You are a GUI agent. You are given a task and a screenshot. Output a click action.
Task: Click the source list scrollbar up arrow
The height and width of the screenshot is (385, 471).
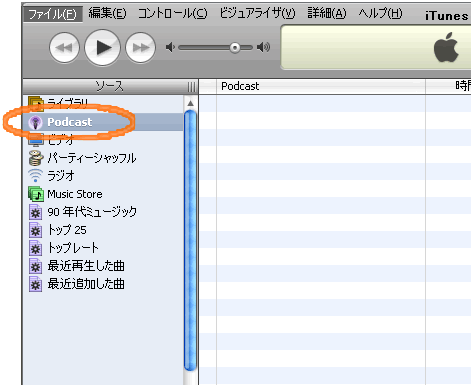[190, 103]
